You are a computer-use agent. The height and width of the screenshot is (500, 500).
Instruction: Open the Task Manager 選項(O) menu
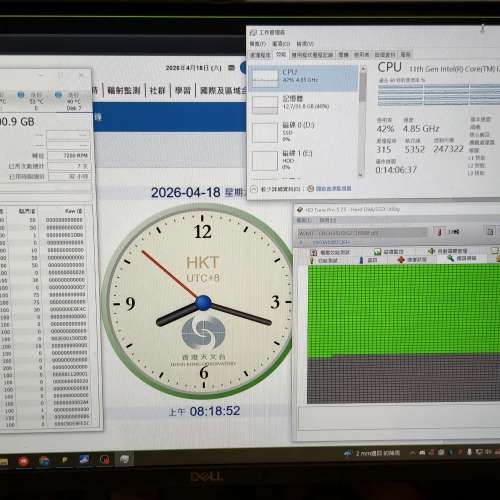[x=281, y=44]
